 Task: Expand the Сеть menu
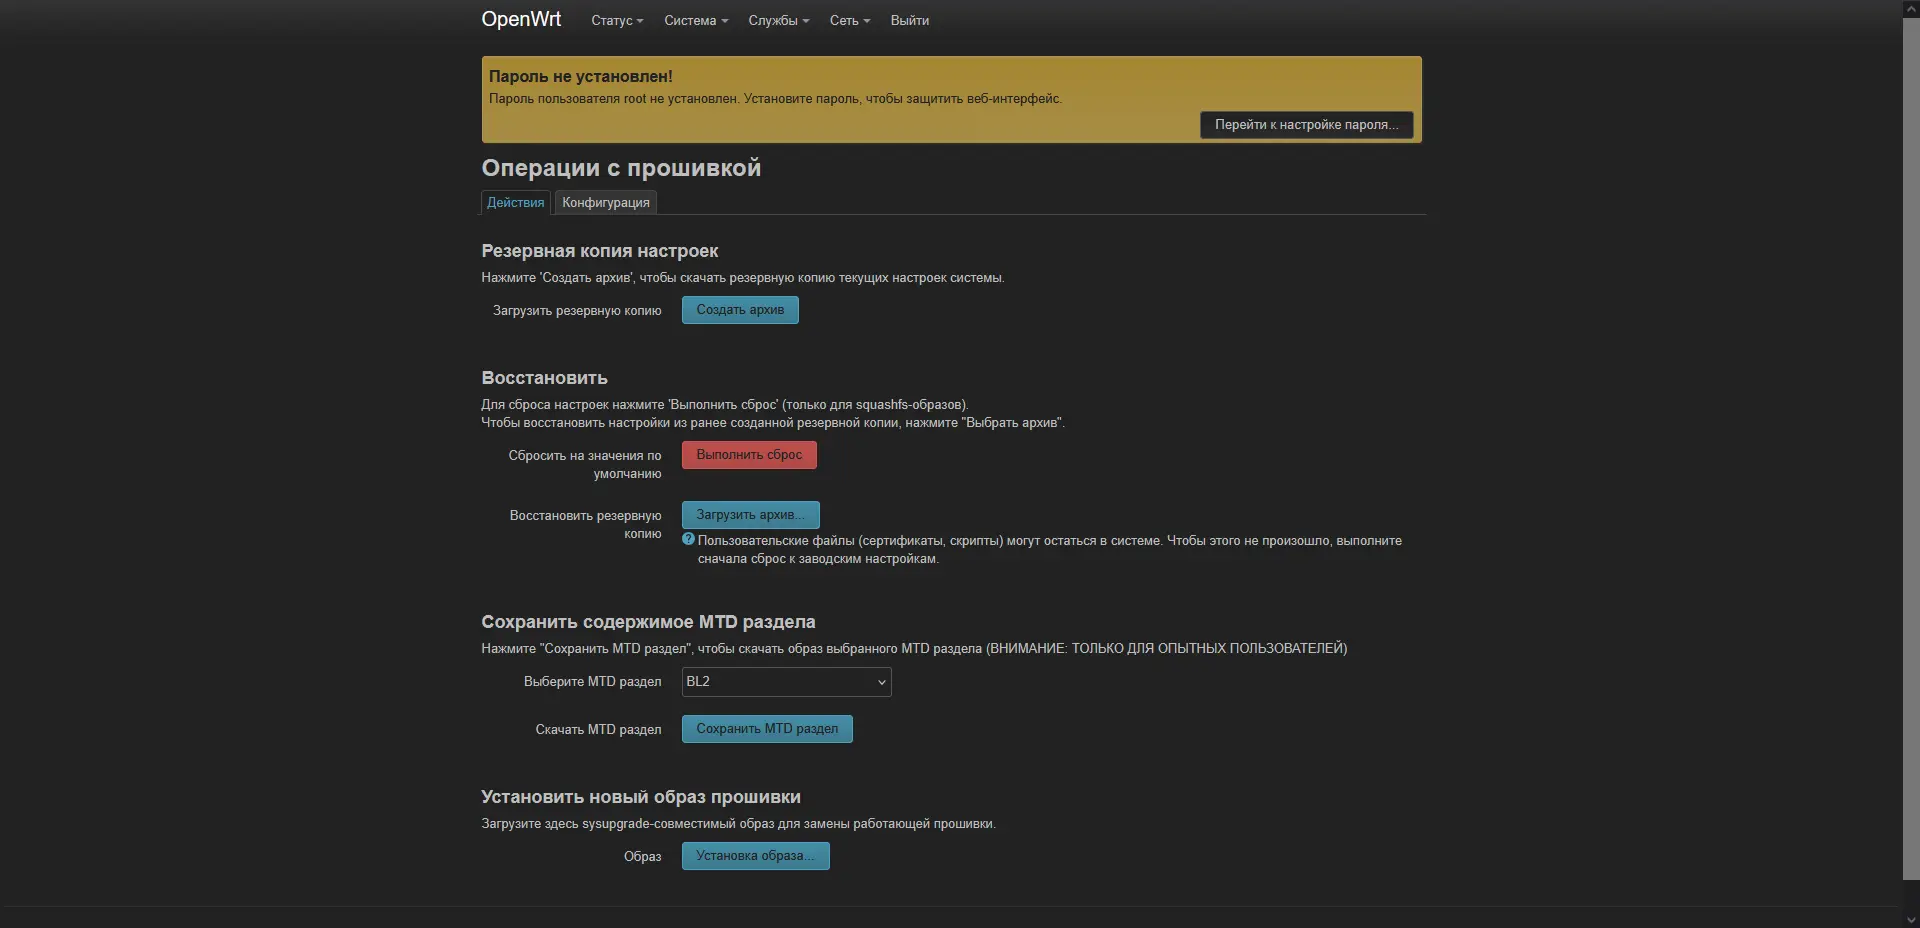point(849,20)
